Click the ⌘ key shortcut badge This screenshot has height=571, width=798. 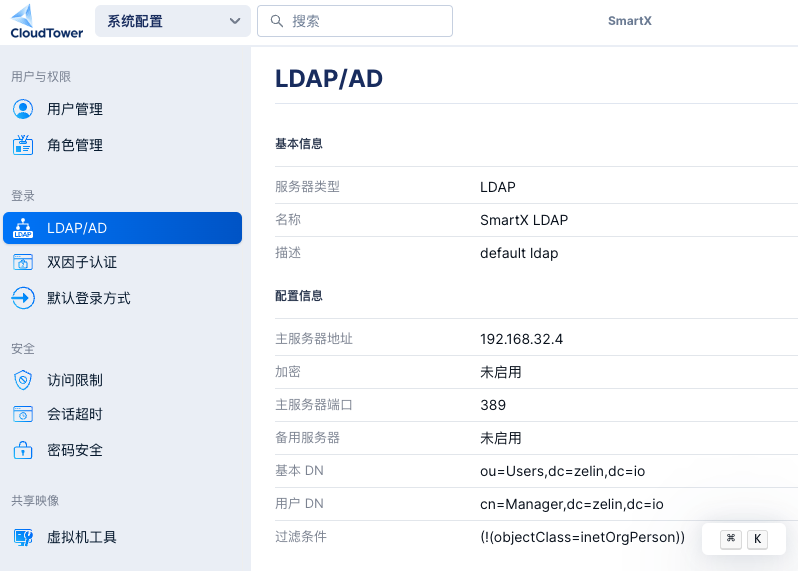click(x=731, y=539)
